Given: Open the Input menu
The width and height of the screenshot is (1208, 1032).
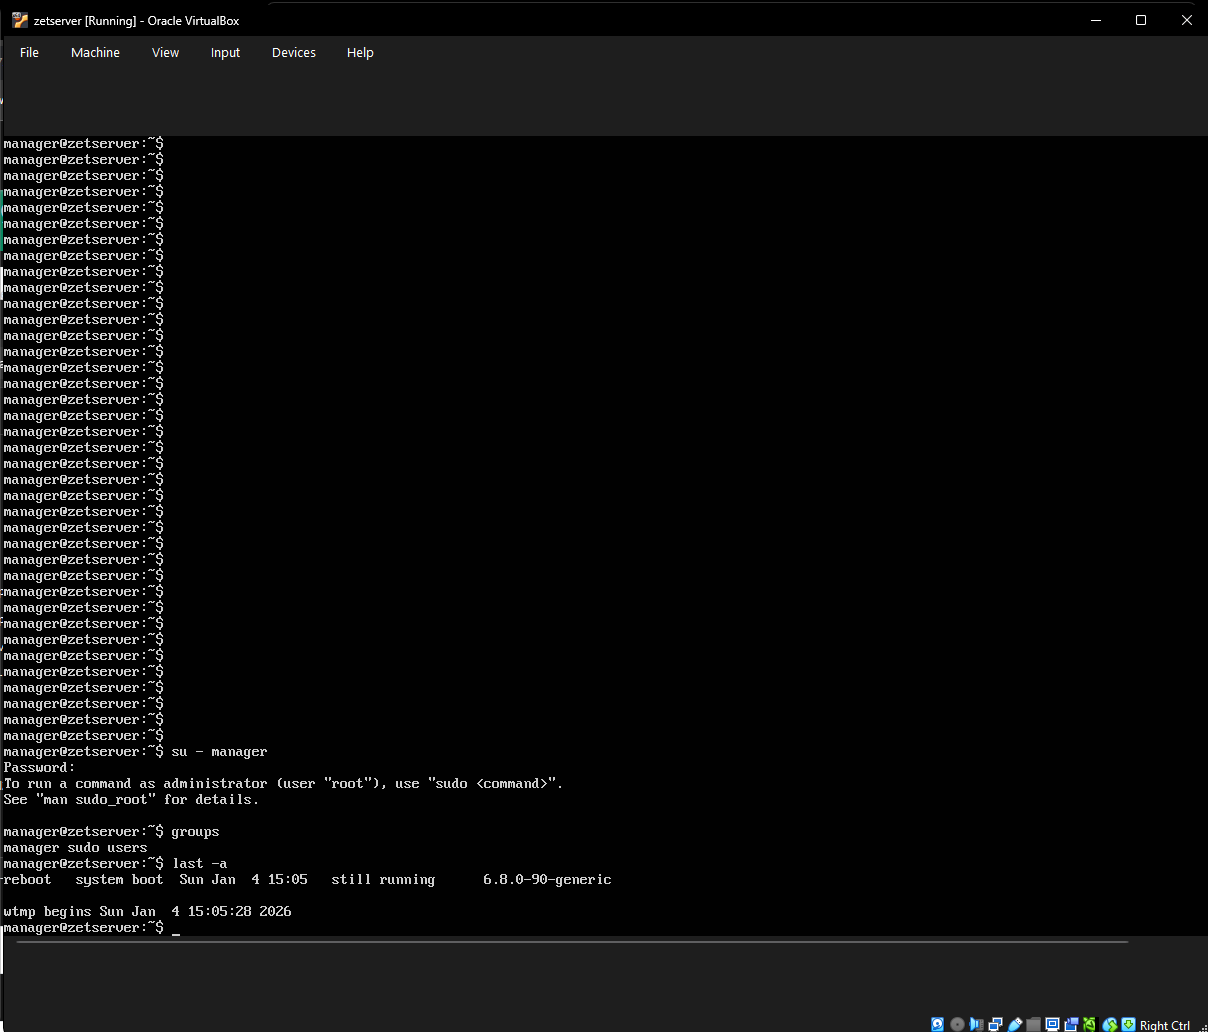Looking at the screenshot, I should tap(225, 52).
